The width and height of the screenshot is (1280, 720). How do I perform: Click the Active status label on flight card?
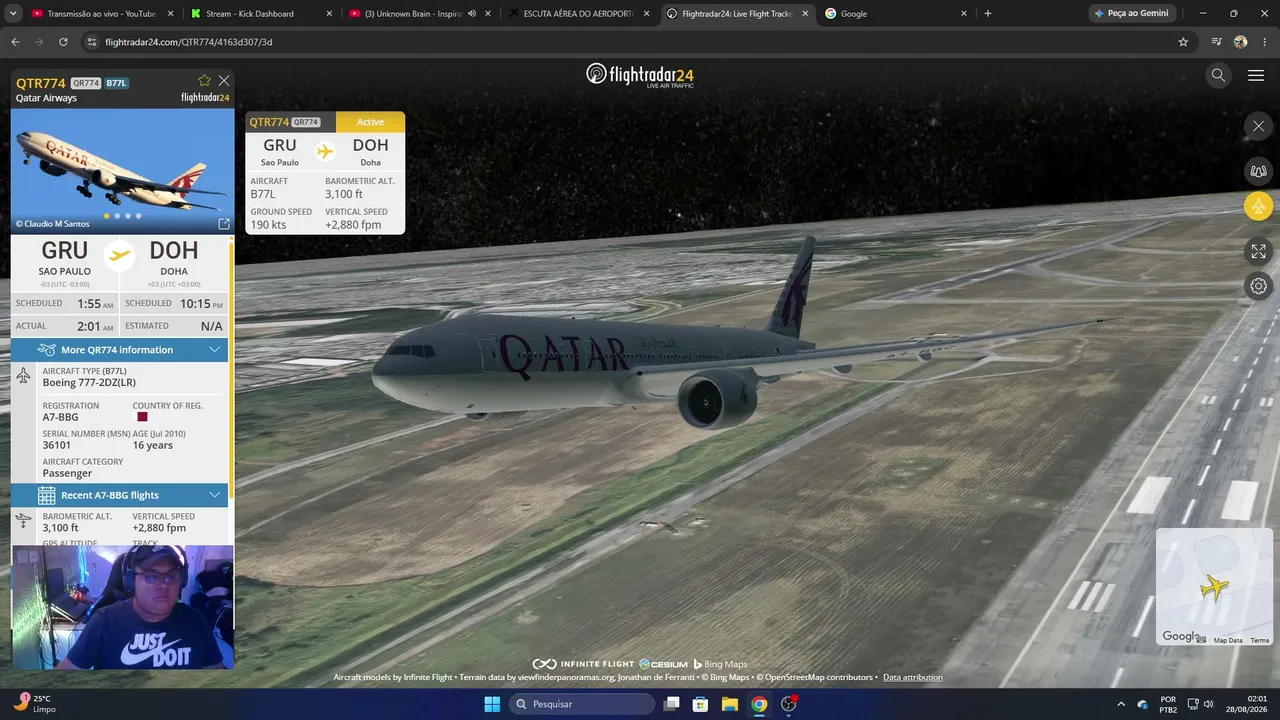pyautogui.click(x=370, y=122)
